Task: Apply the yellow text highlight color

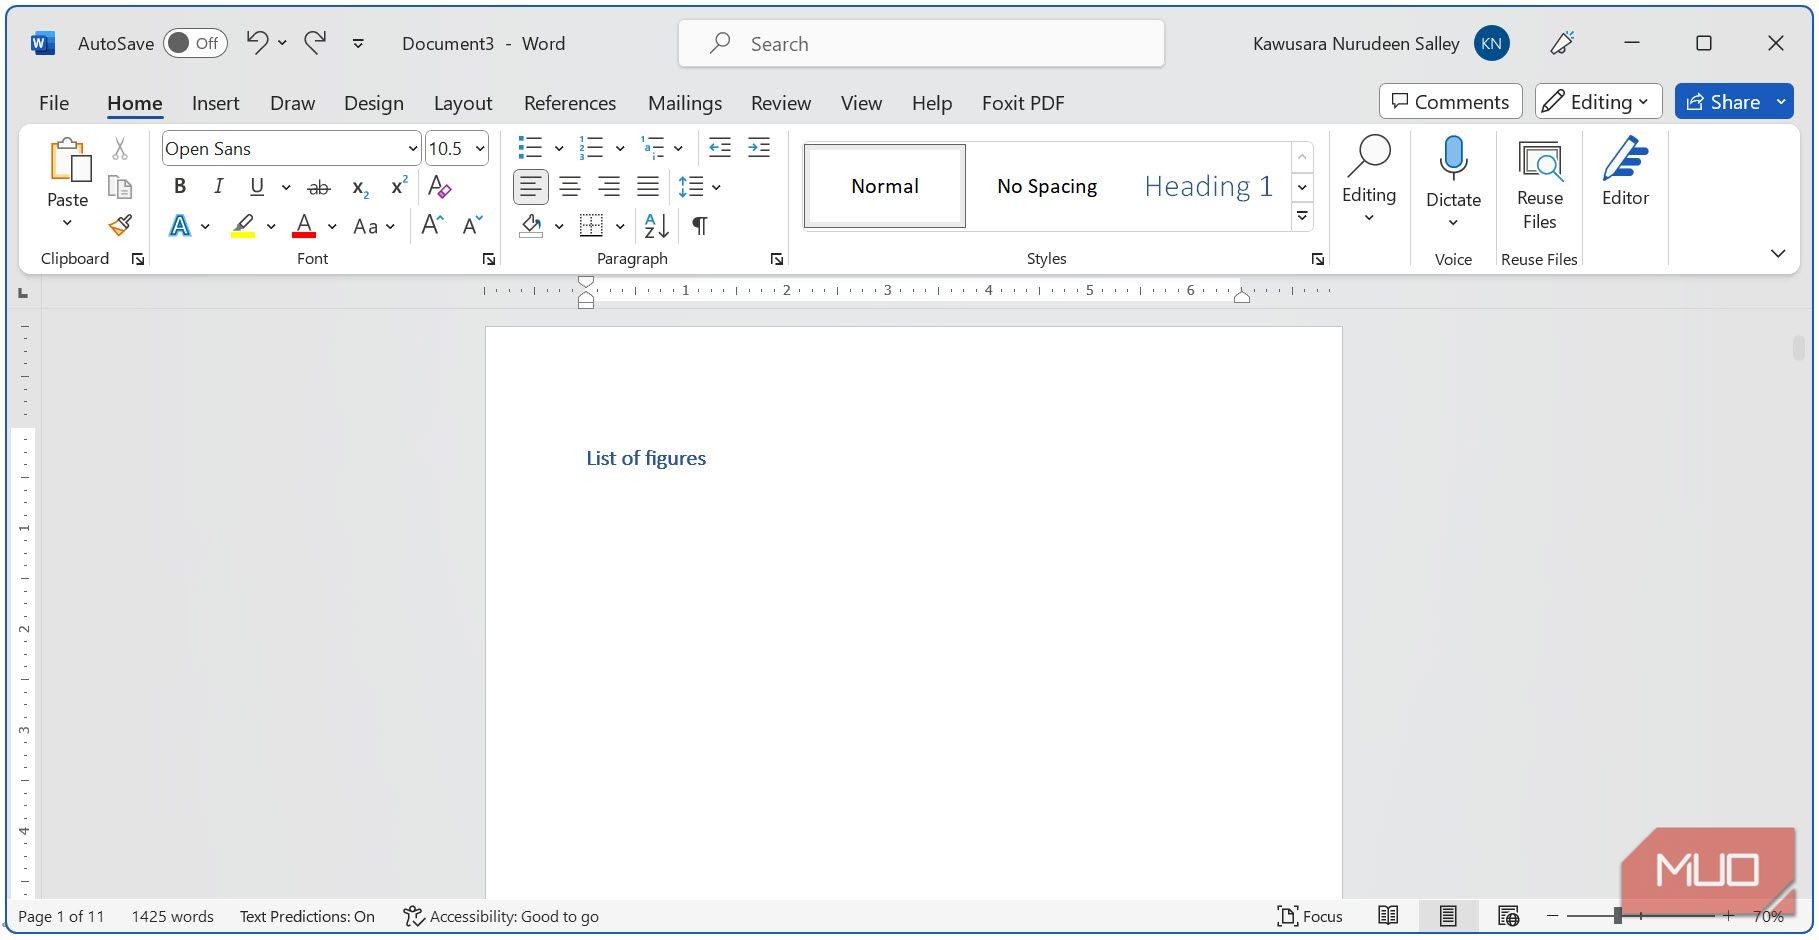Action: [x=243, y=226]
